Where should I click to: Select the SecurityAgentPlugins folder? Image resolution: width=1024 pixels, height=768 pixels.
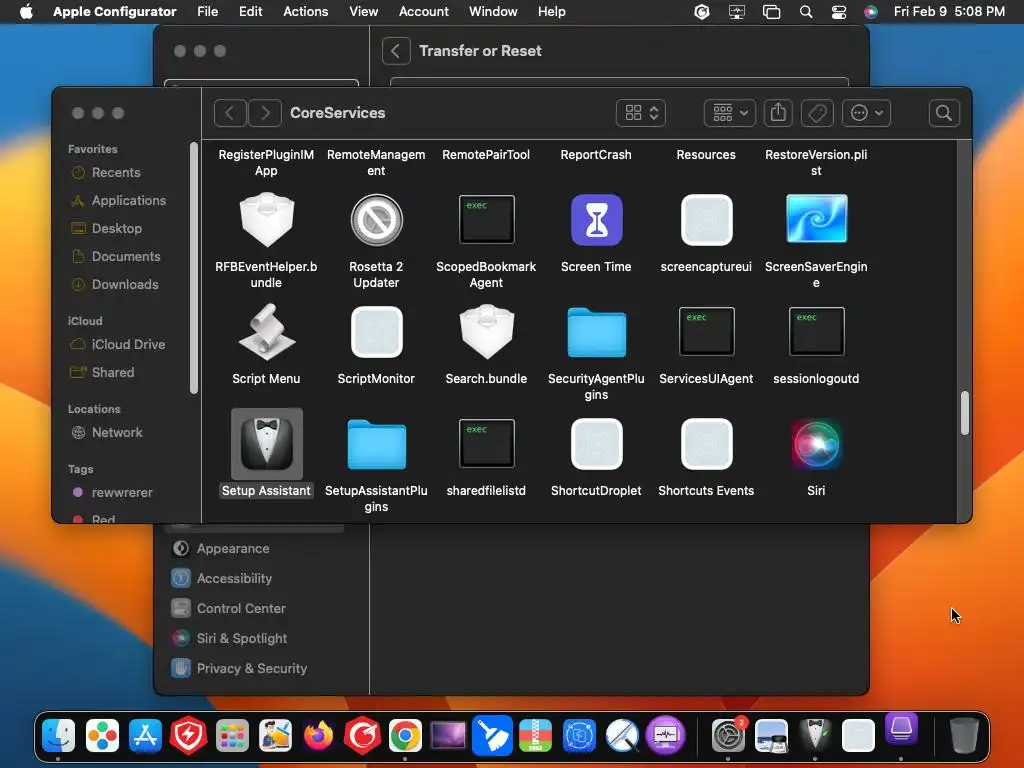(596, 332)
